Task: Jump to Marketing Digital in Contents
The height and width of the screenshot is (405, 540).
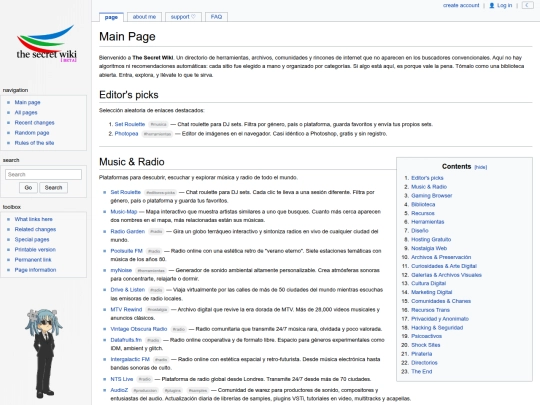Action: [x=432, y=292]
